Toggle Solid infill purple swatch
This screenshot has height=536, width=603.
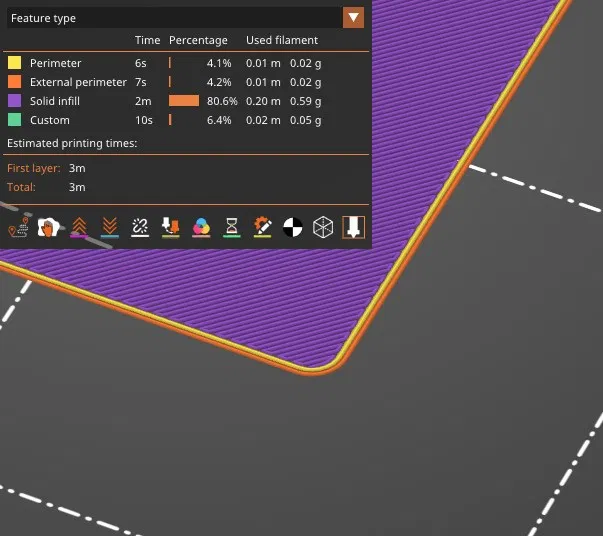15,101
